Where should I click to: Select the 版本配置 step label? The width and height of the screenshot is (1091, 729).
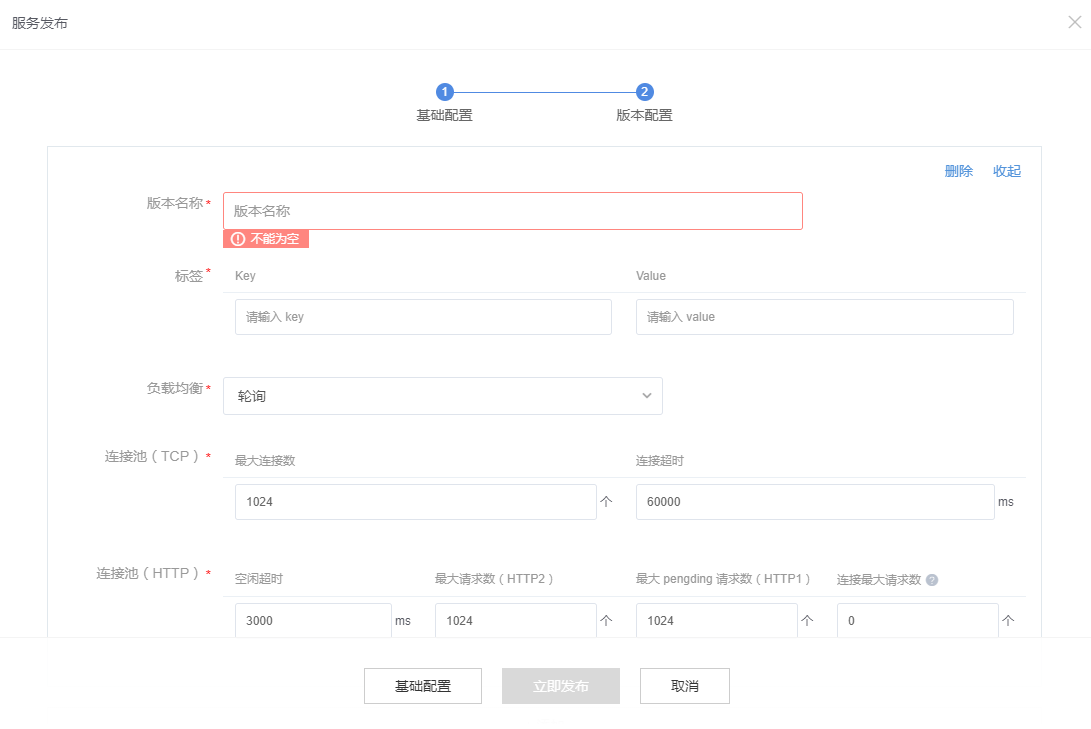pos(644,115)
